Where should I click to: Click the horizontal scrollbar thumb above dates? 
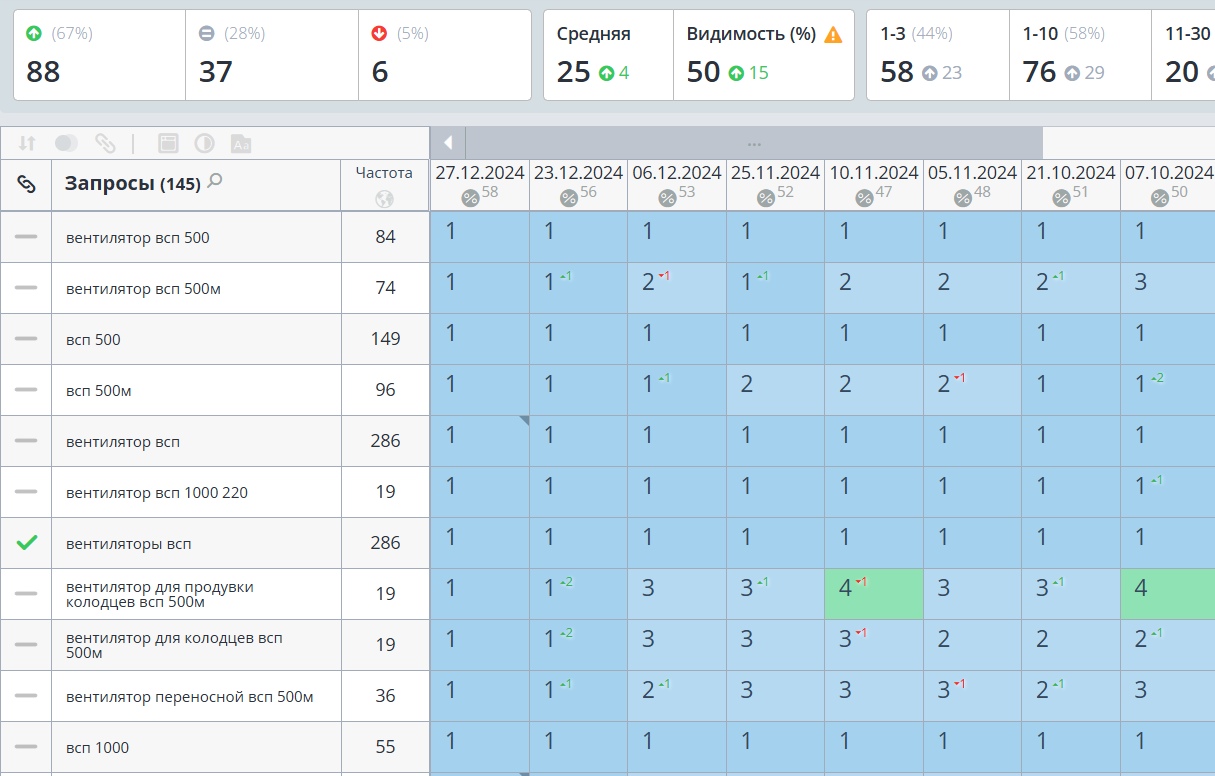(x=754, y=142)
